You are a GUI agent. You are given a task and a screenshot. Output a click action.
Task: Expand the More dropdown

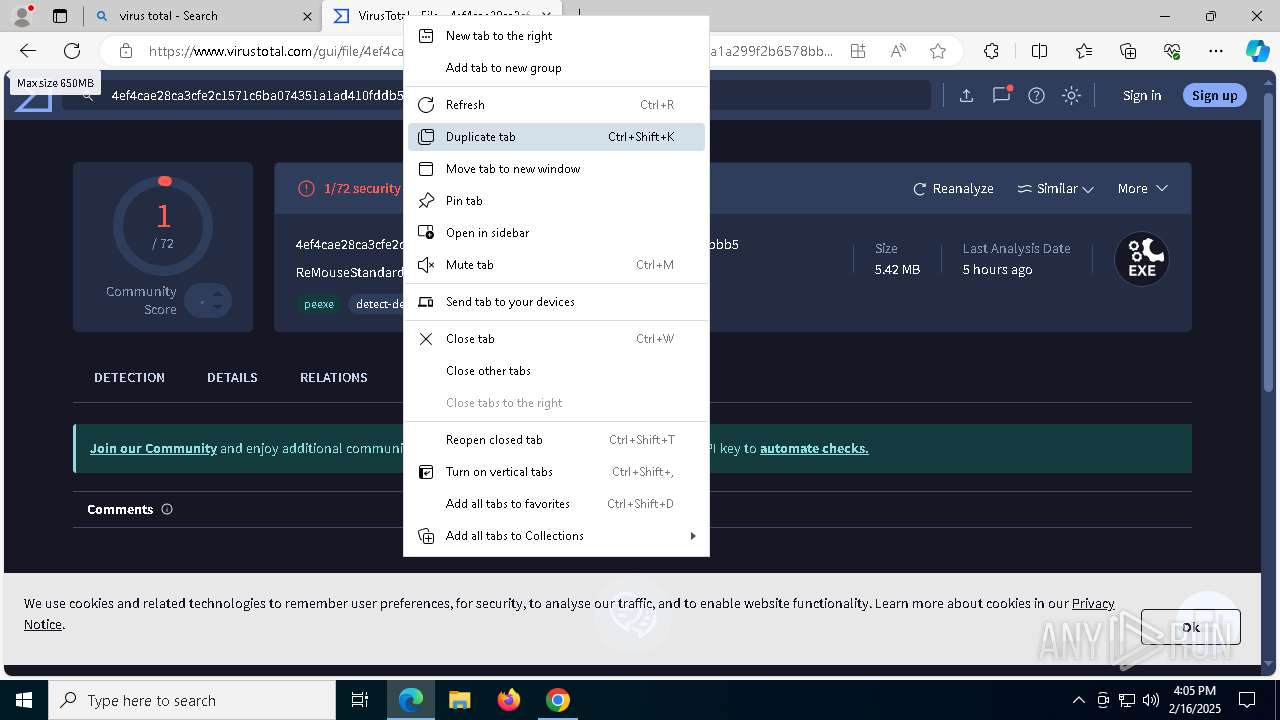pos(1143,188)
